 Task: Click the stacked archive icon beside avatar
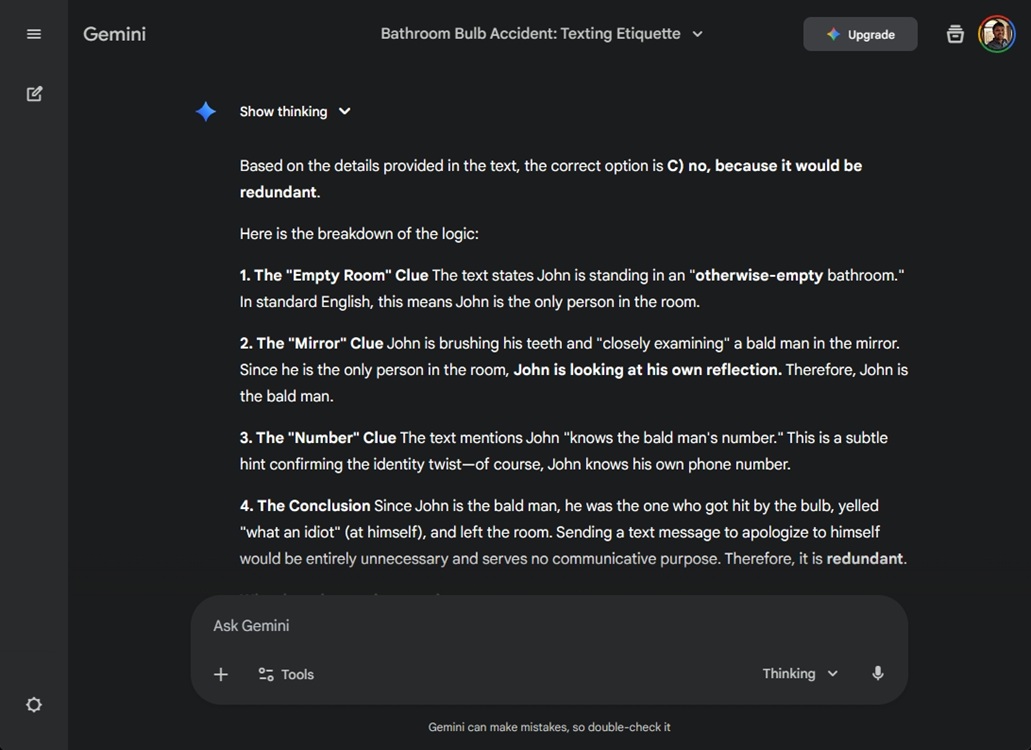click(955, 34)
